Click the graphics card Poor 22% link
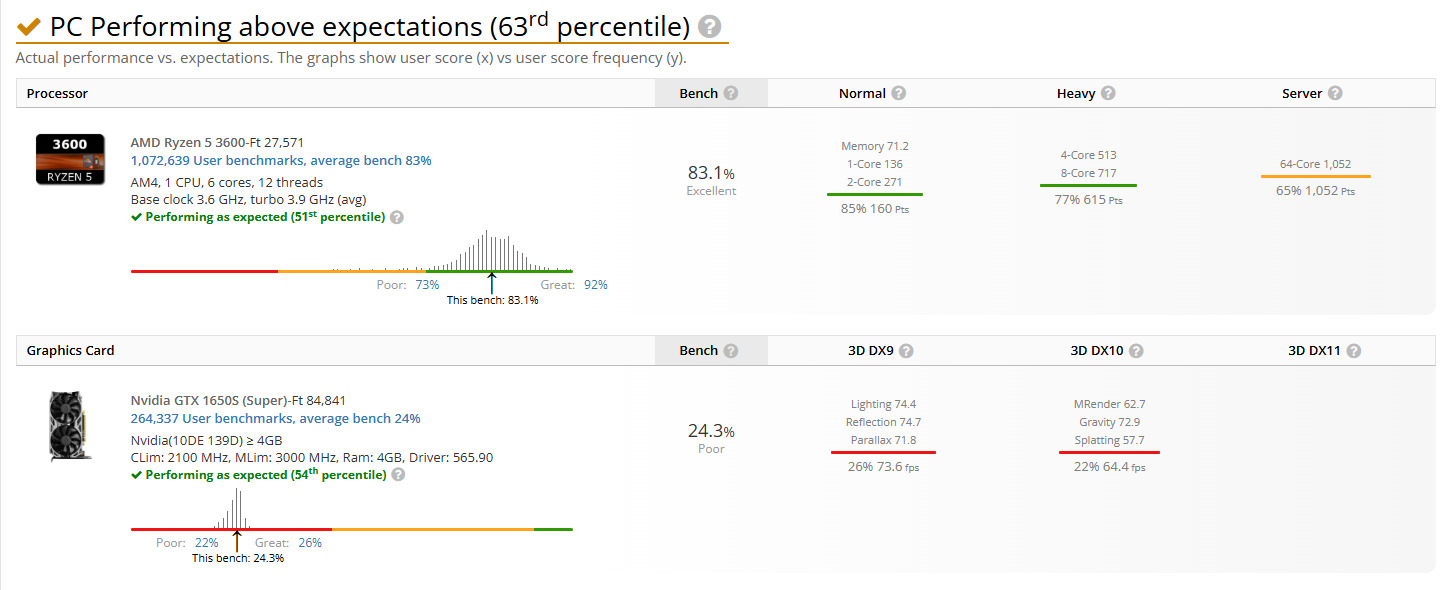 [207, 543]
